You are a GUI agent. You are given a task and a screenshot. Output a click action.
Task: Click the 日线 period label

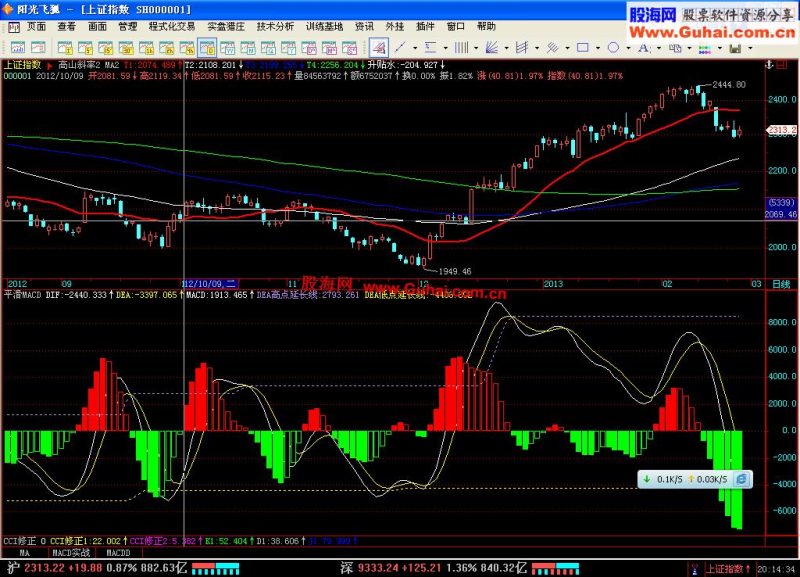click(x=781, y=284)
